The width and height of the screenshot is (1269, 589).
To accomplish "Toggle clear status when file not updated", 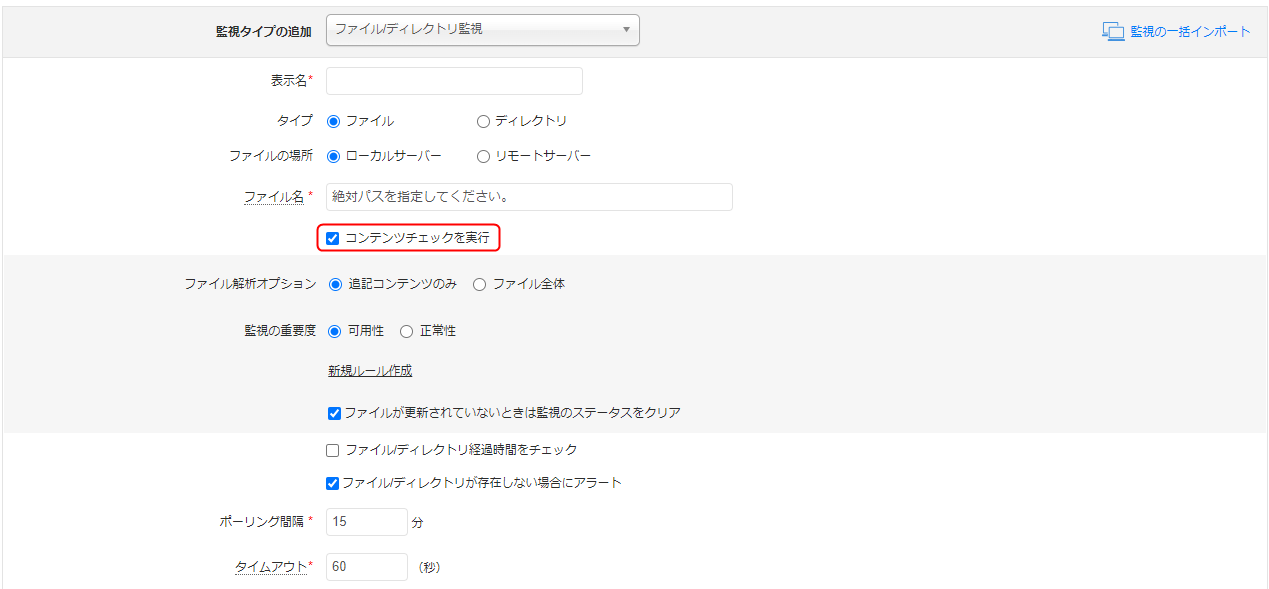I will (334, 413).
